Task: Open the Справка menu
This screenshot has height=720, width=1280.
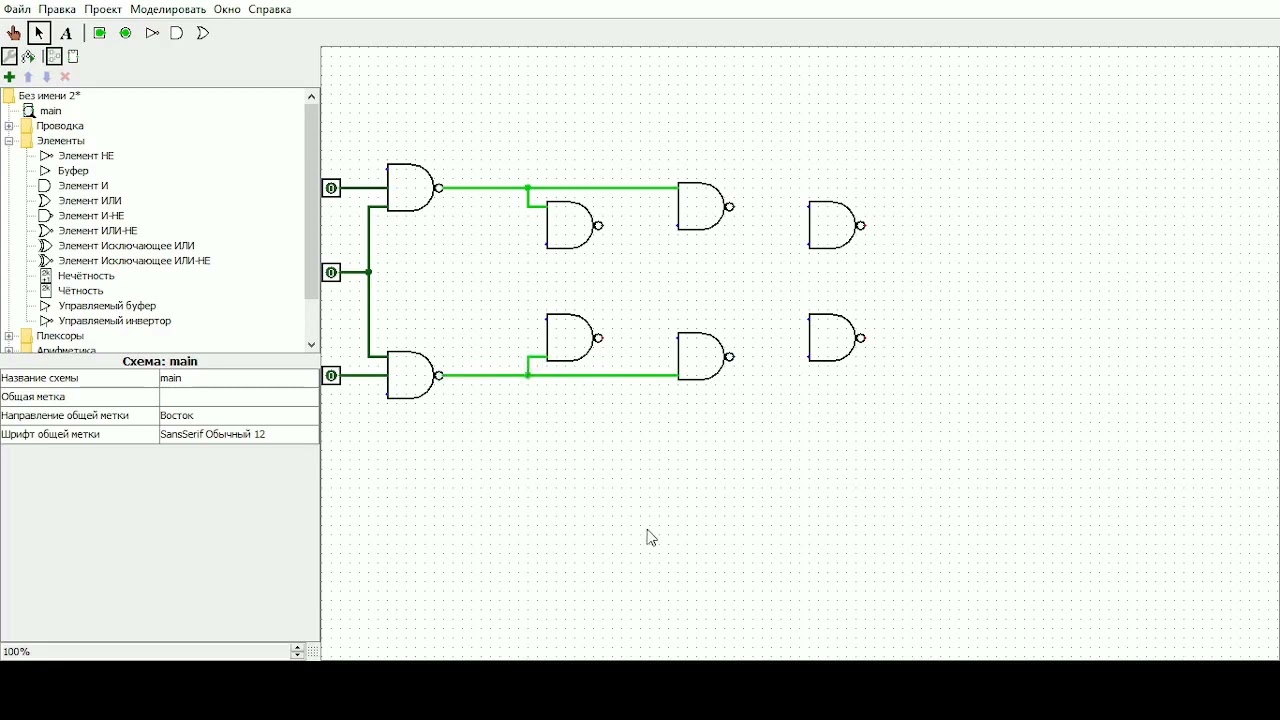Action: [x=270, y=9]
